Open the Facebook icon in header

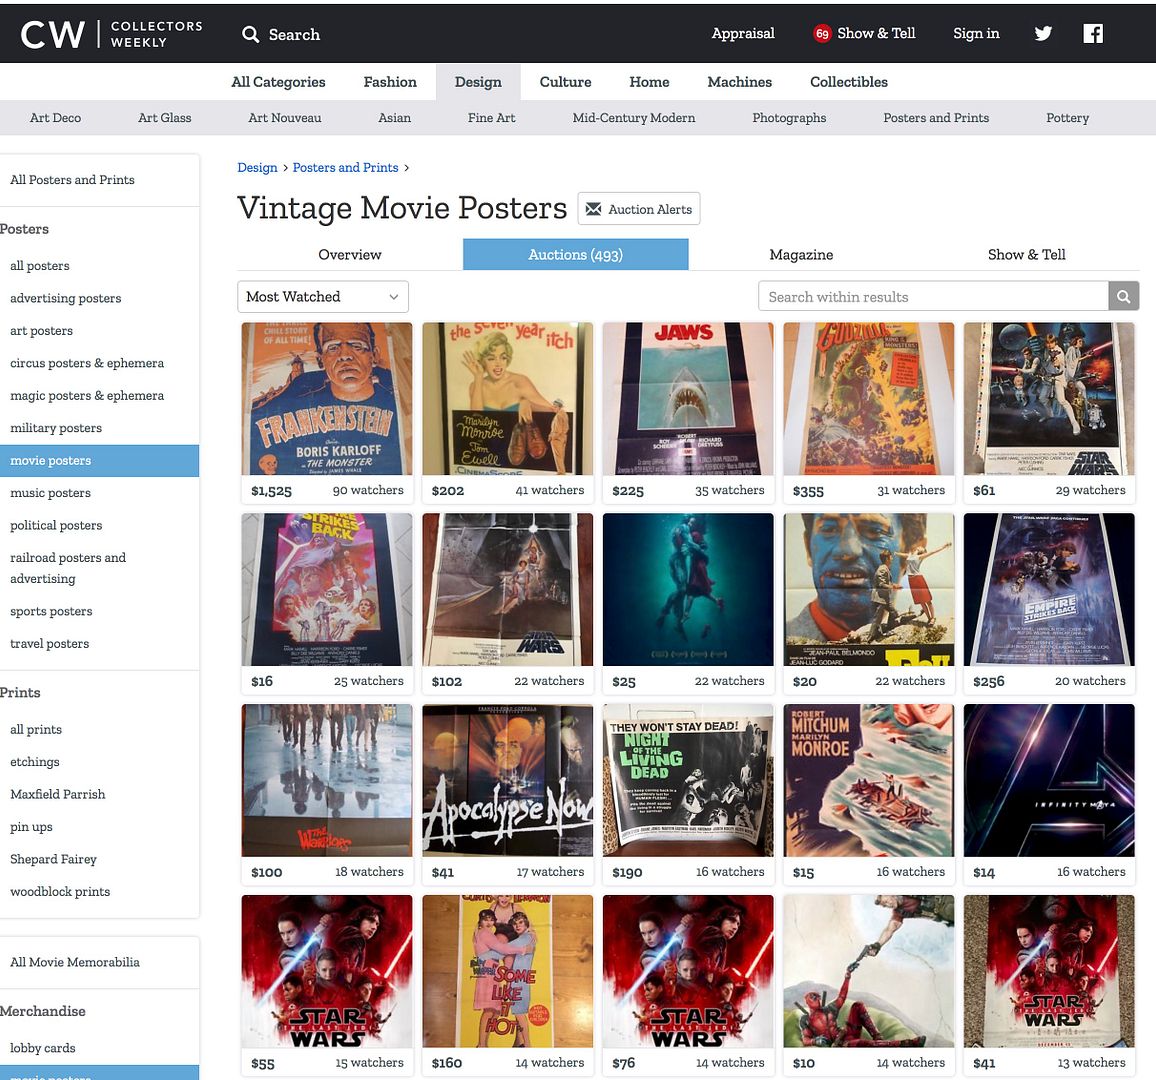click(x=1093, y=33)
